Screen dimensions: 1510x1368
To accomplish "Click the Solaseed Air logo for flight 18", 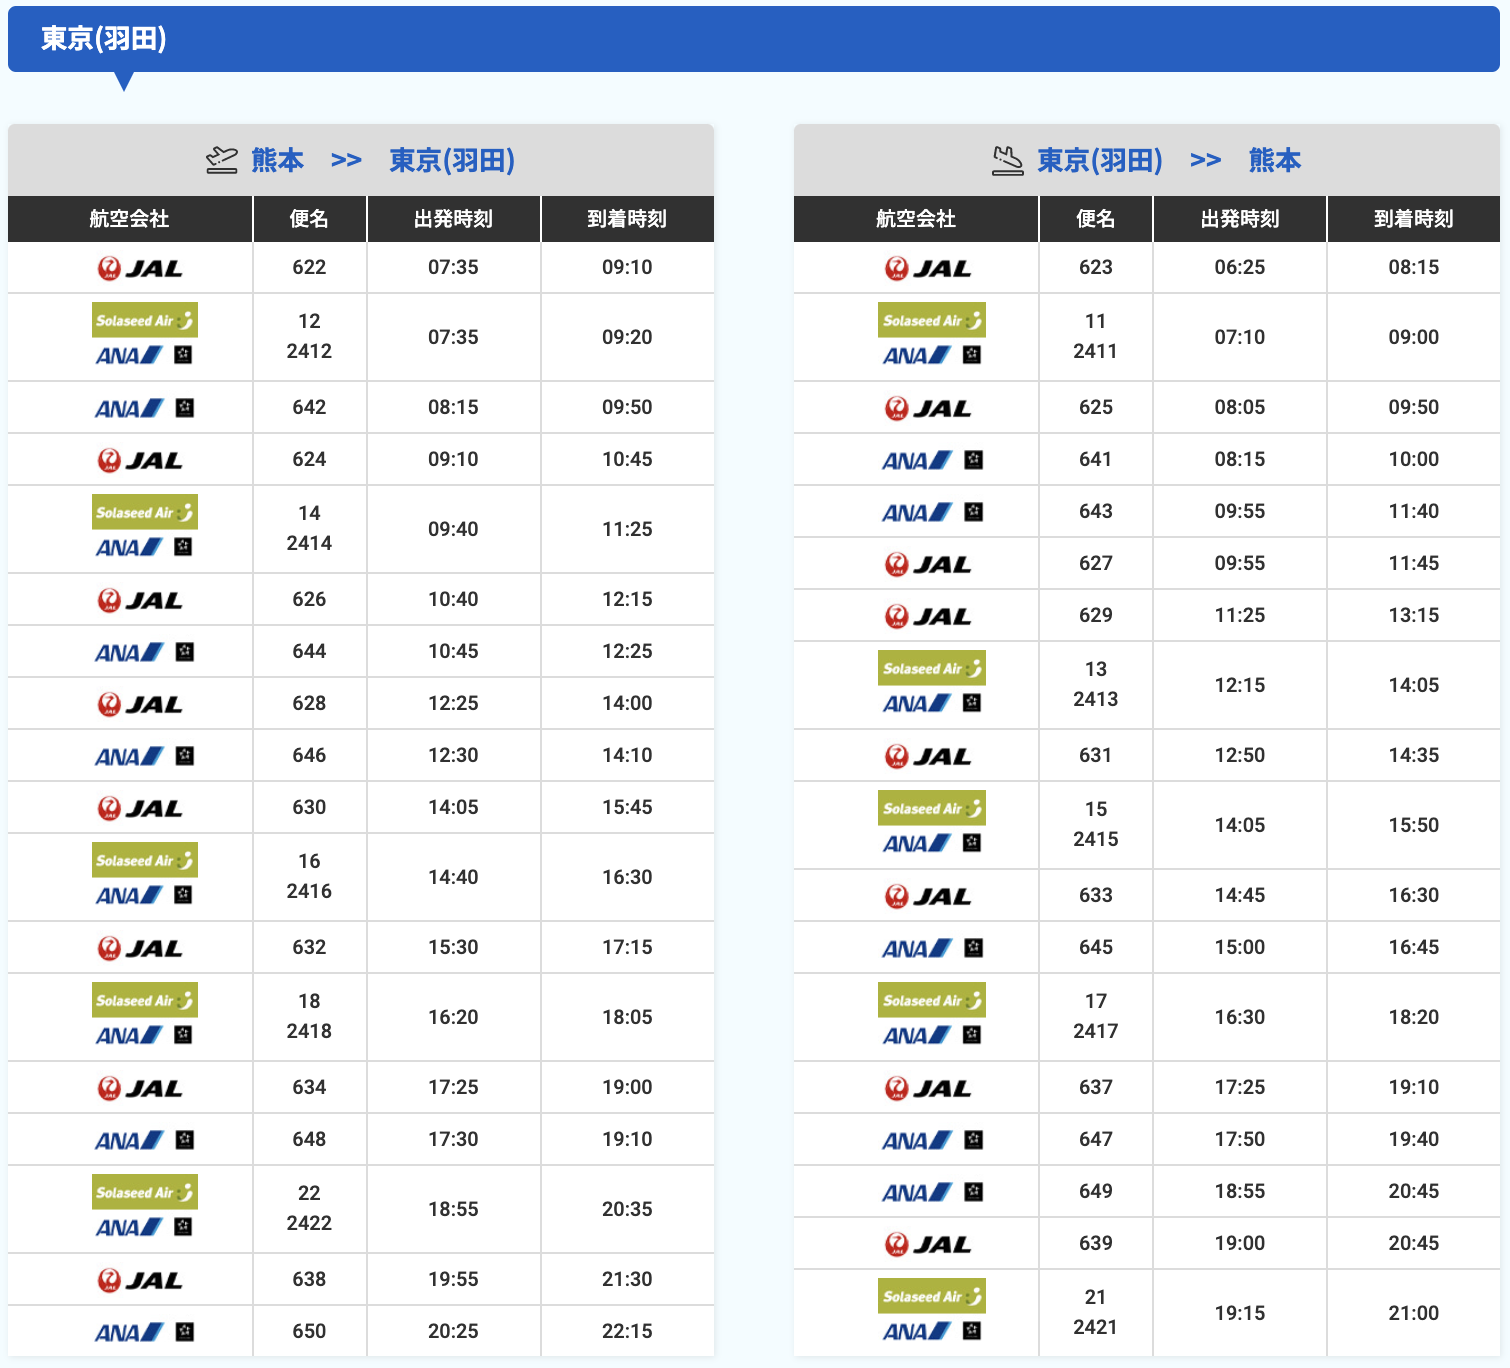I will 145,1000.
